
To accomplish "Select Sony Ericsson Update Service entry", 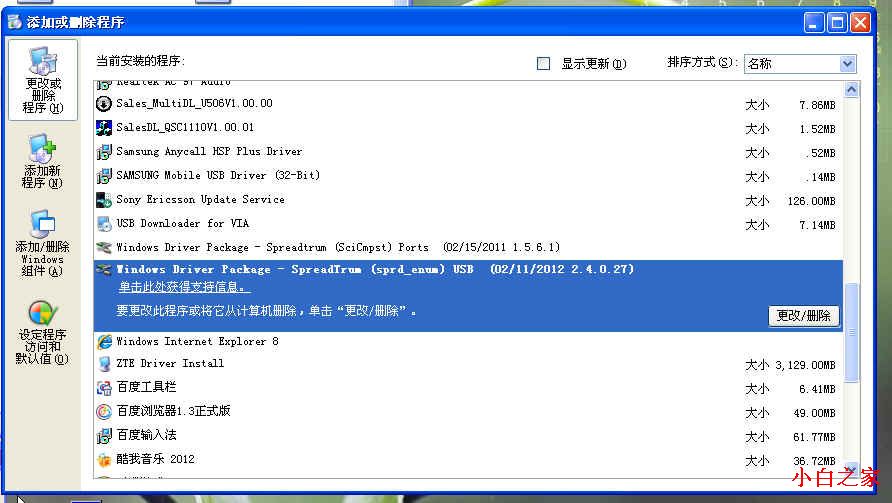I will tap(468, 200).
